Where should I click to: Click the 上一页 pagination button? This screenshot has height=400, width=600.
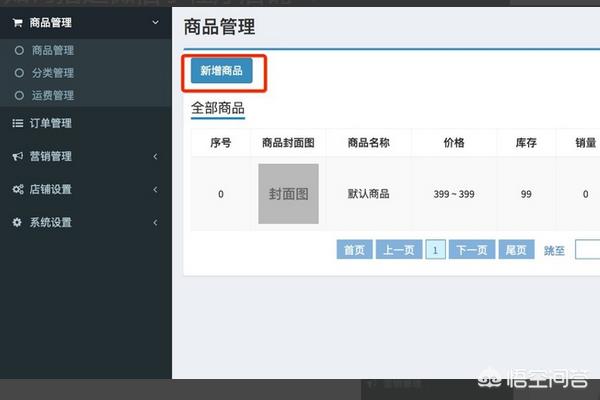398,251
